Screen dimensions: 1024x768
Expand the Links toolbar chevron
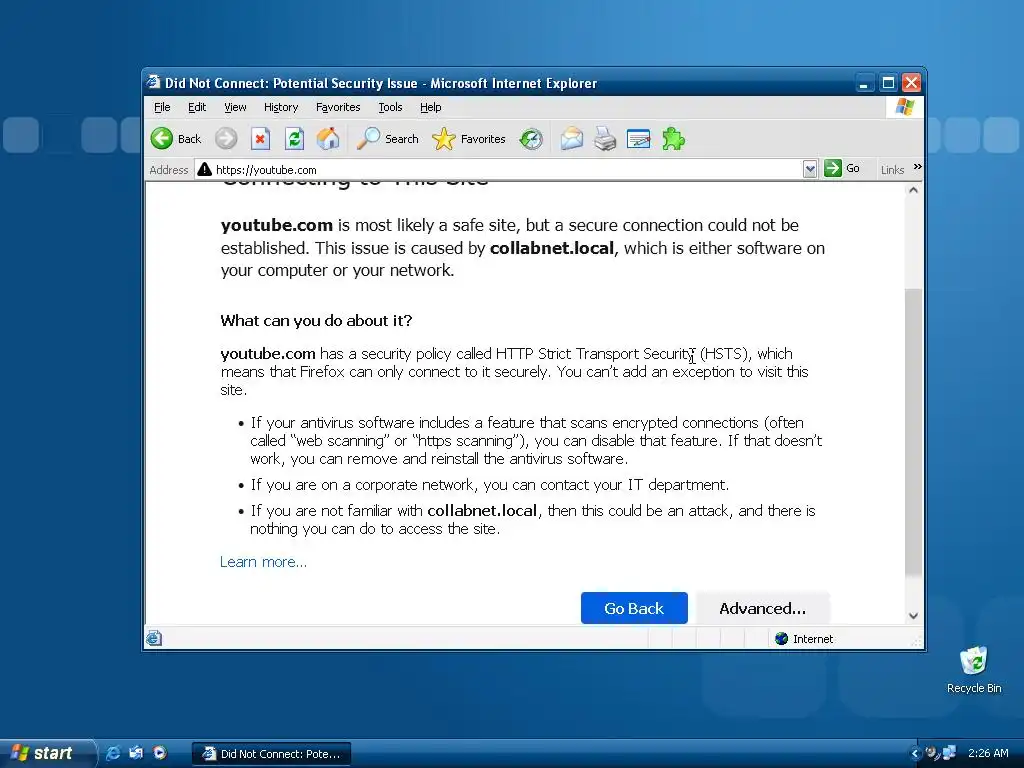pos(918,167)
